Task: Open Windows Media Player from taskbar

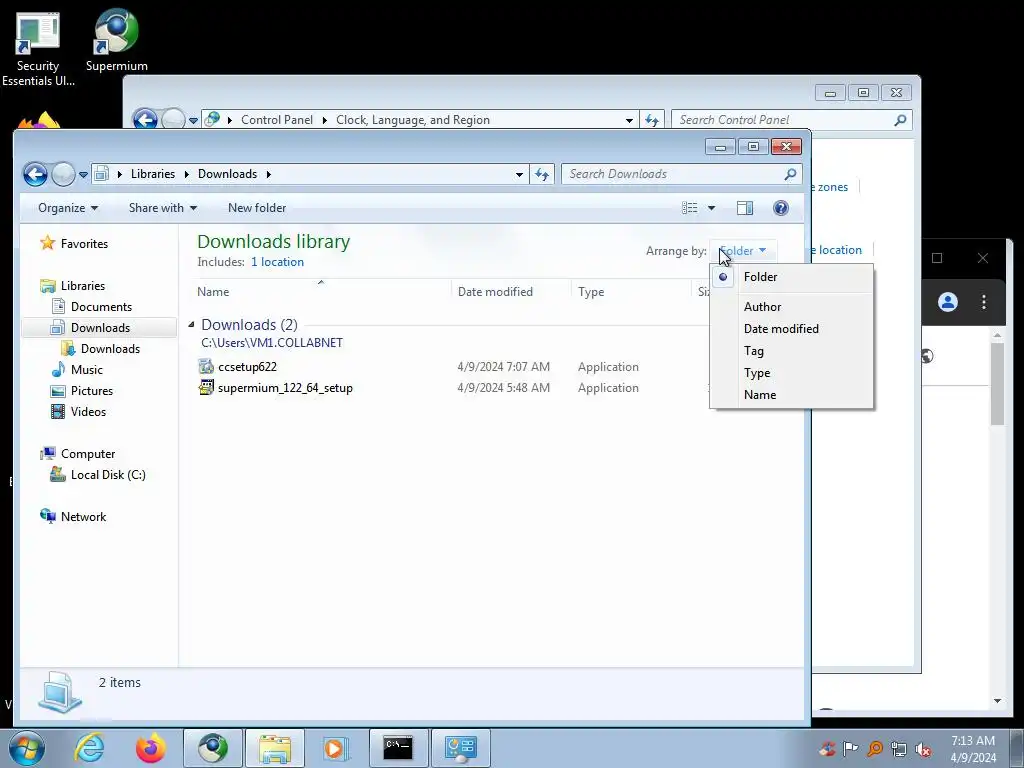Action: point(336,748)
